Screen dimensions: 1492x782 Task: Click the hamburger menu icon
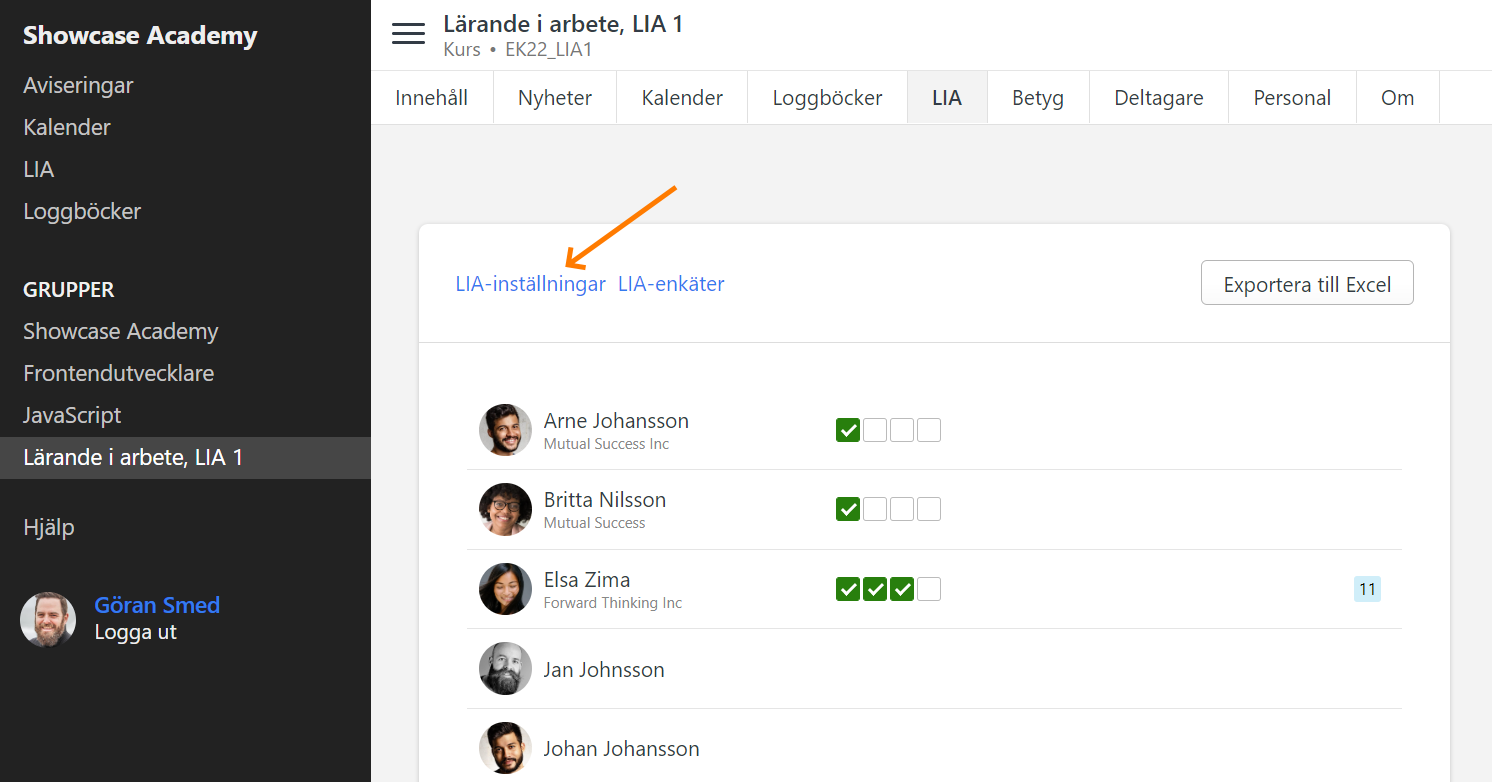[x=408, y=34]
